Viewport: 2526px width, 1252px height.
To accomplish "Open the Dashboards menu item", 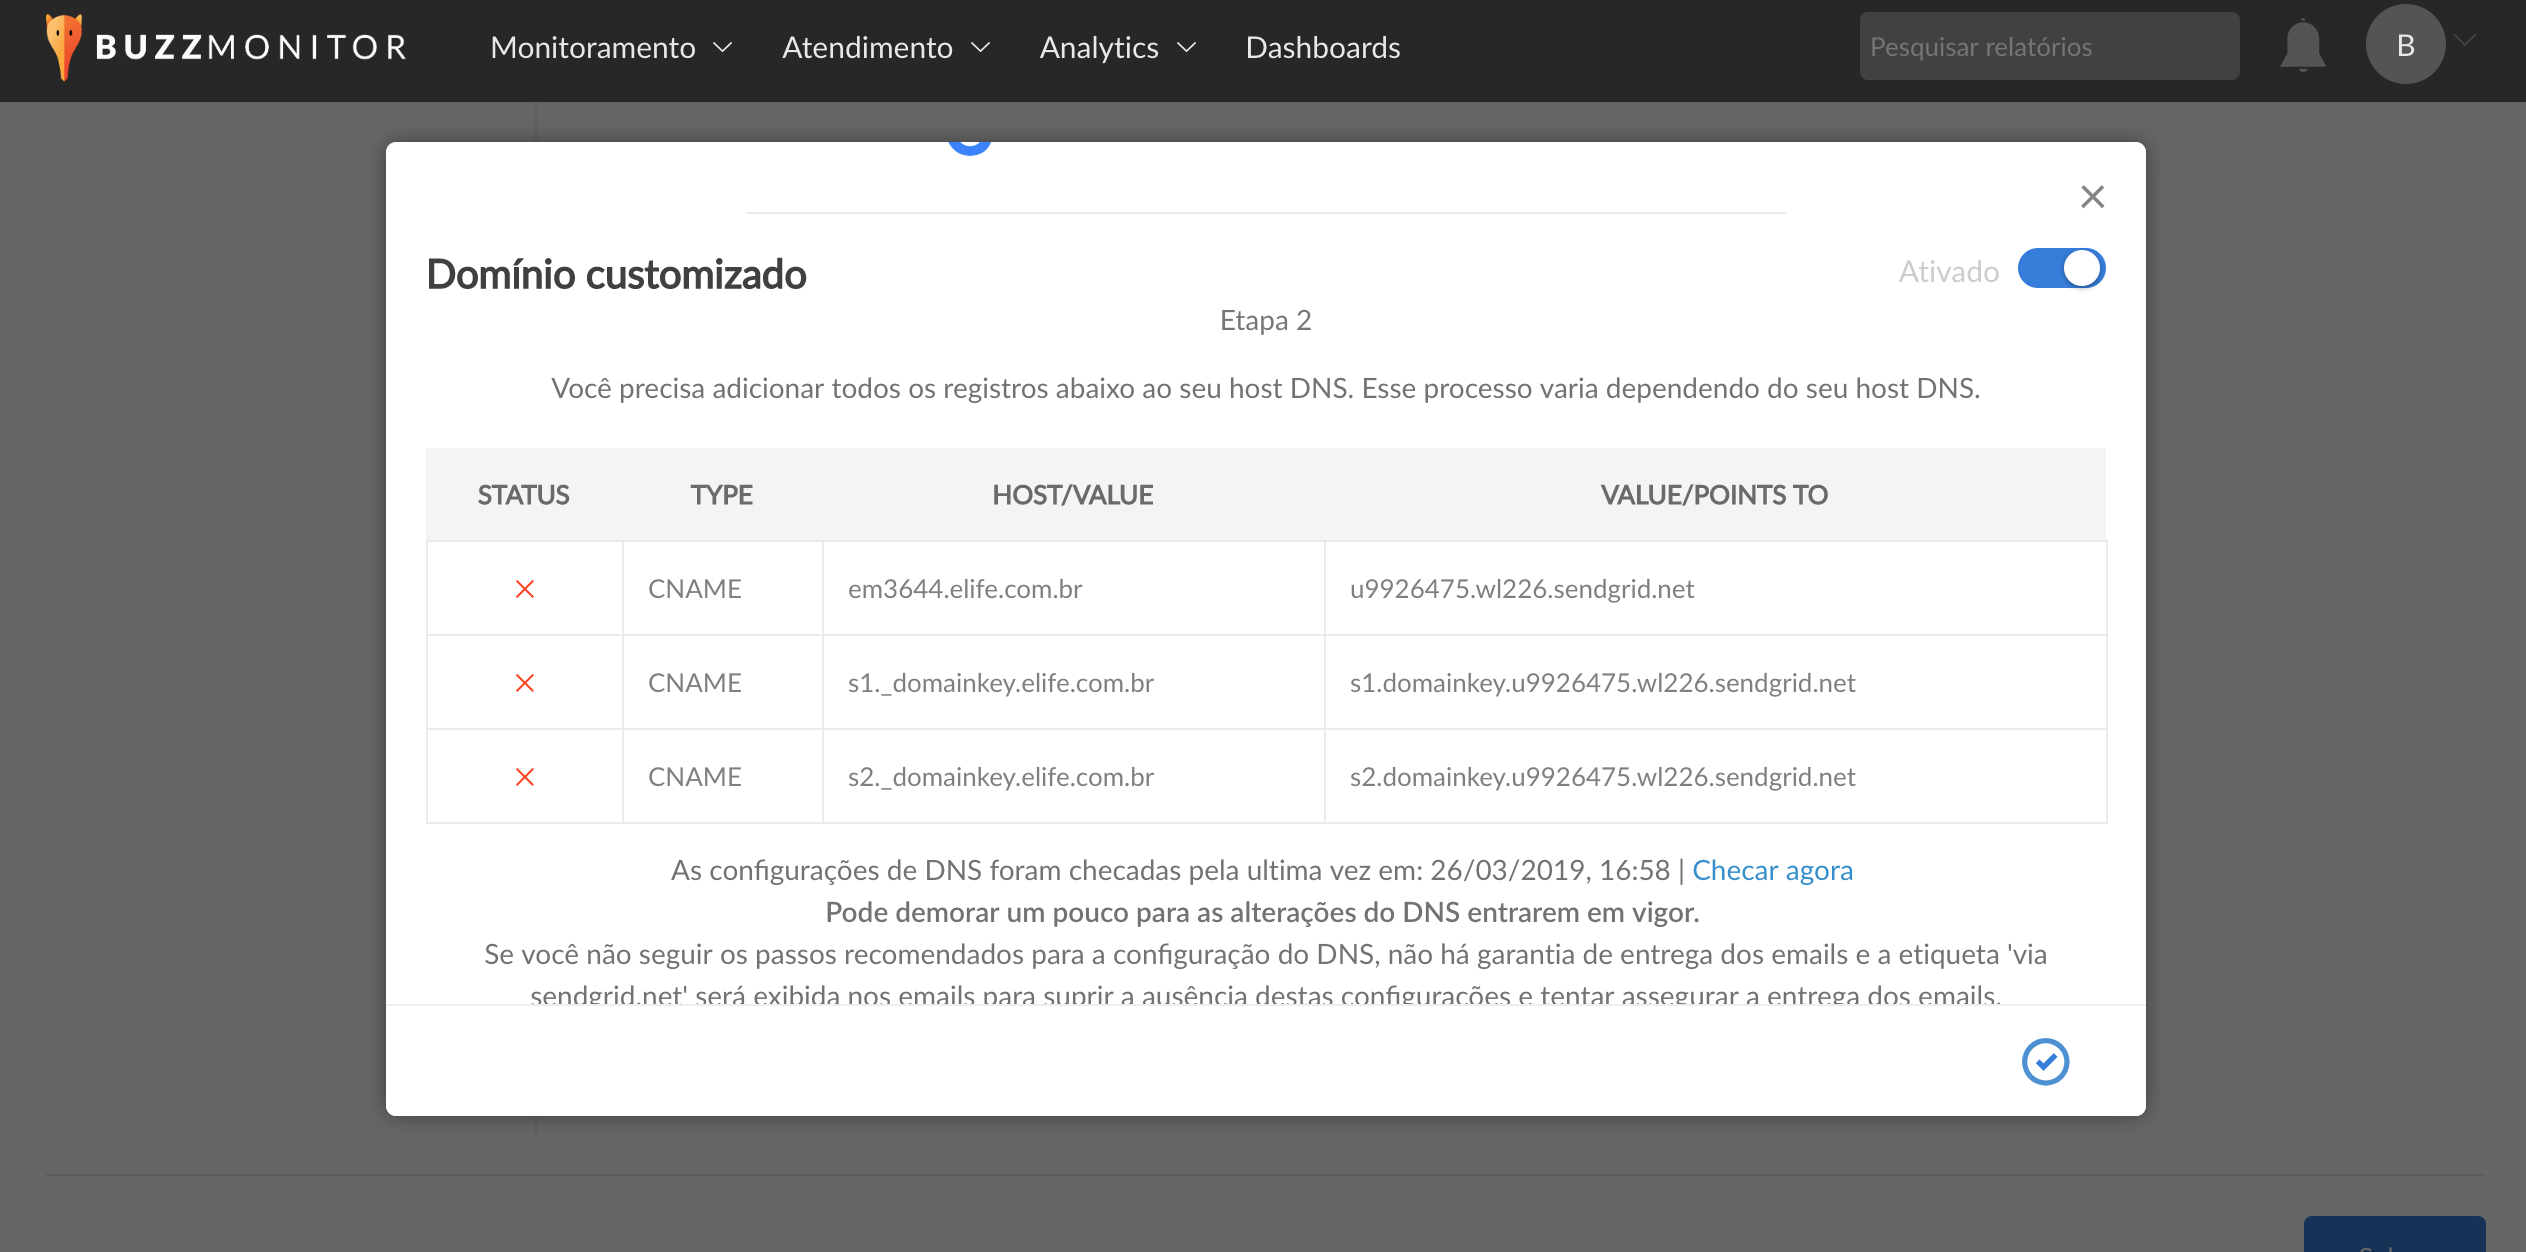I will tap(1322, 47).
